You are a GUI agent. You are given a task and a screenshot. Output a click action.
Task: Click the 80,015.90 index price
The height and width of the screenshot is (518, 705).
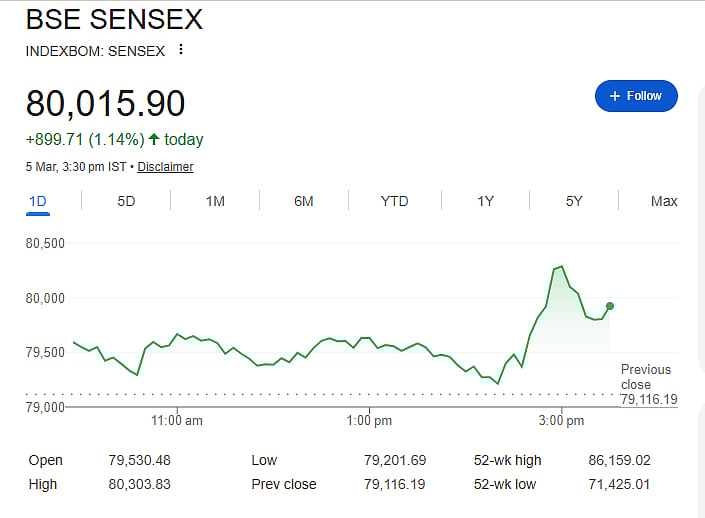[x=106, y=104]
